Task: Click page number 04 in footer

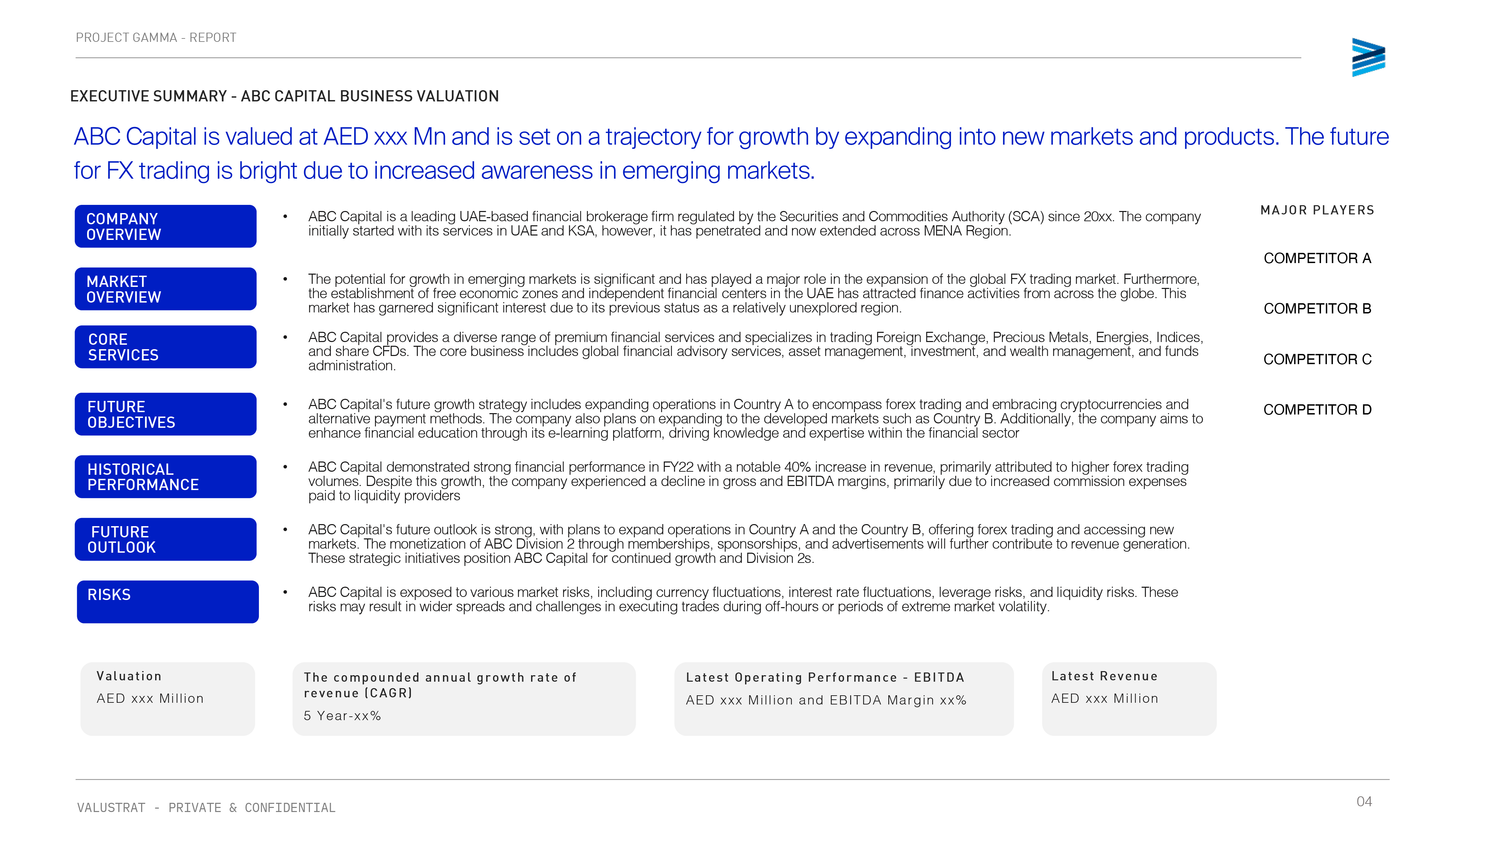Action: coord(1364,802)
